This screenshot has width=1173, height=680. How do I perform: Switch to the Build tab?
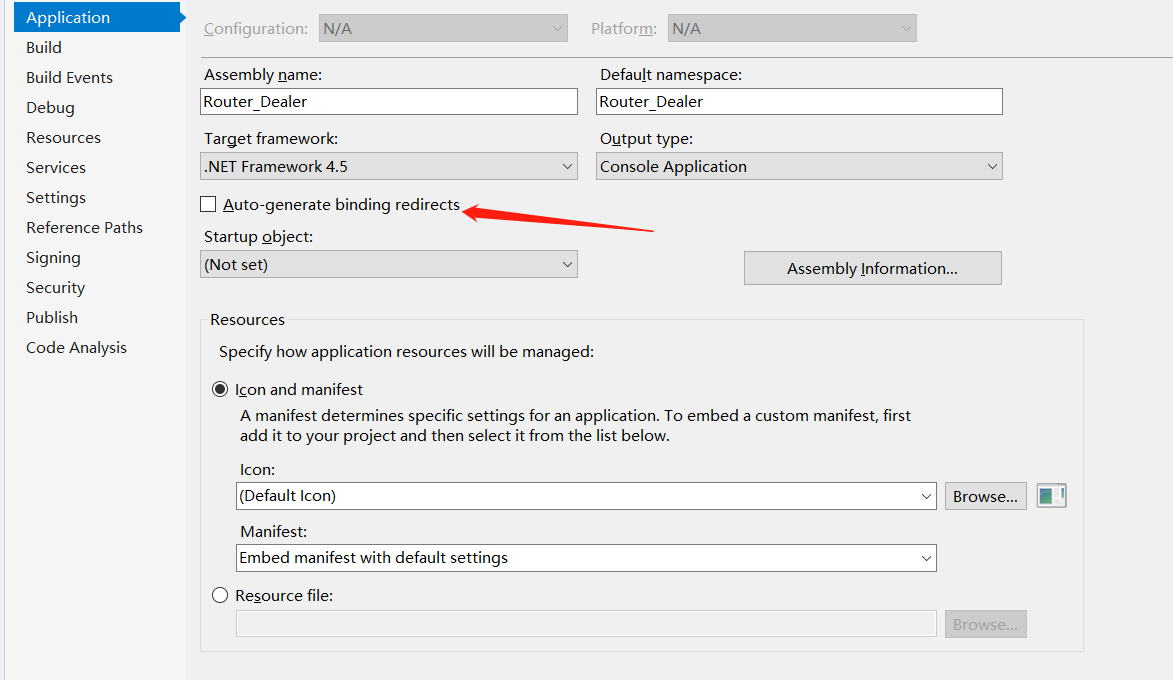pos(44,47)
